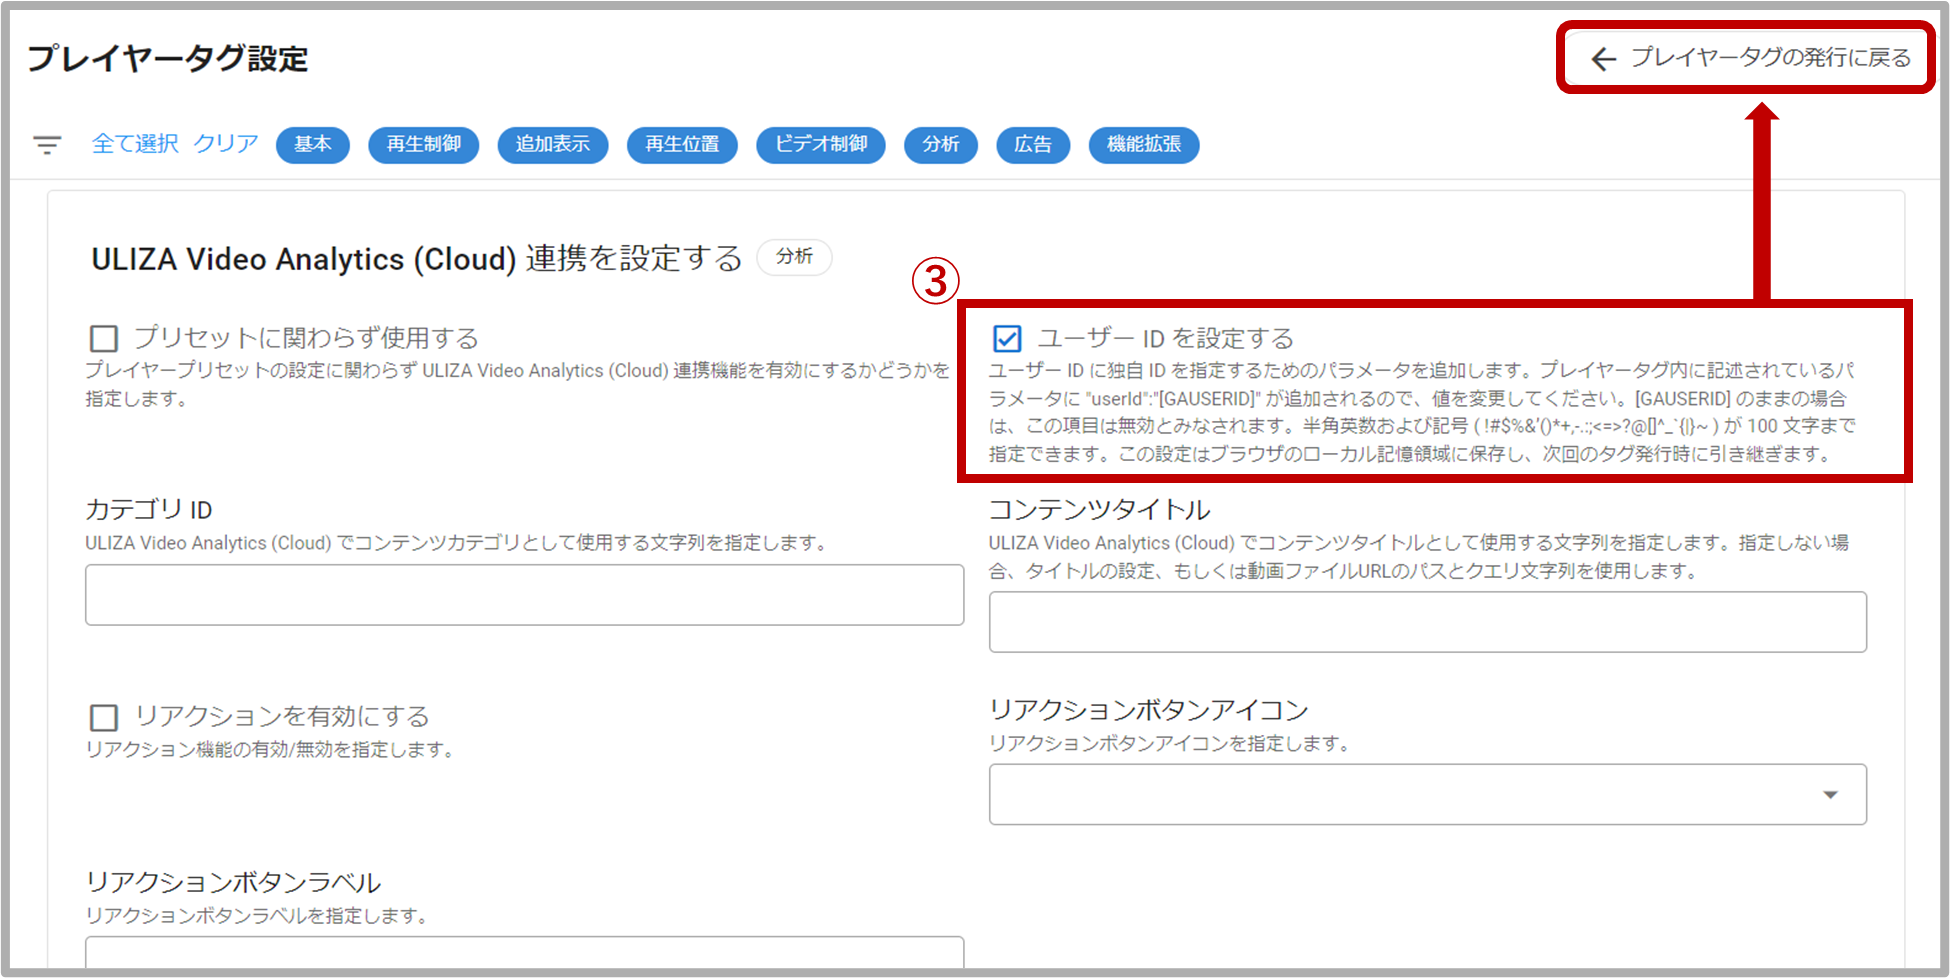Focus the カテゴリ ID input field
This screenshot has height=978, width=1950.
(525, 595)
